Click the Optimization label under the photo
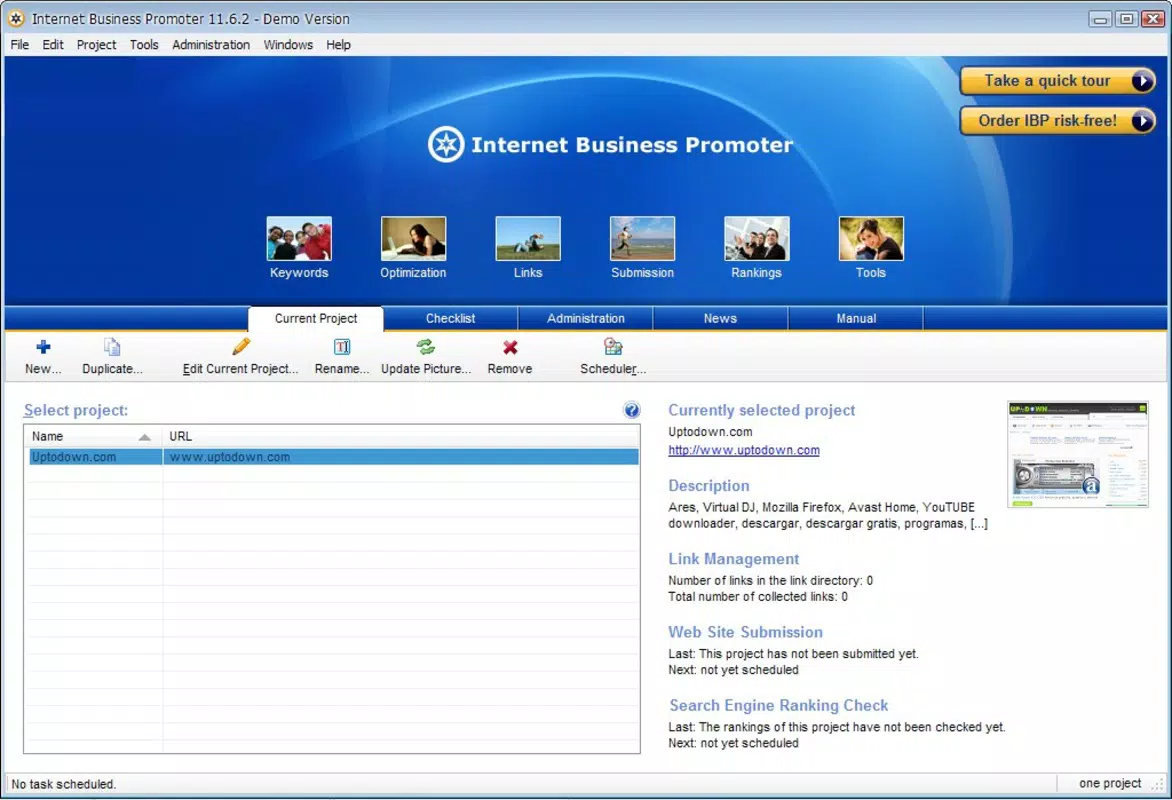1172x800 pixels. pos(413,273)
